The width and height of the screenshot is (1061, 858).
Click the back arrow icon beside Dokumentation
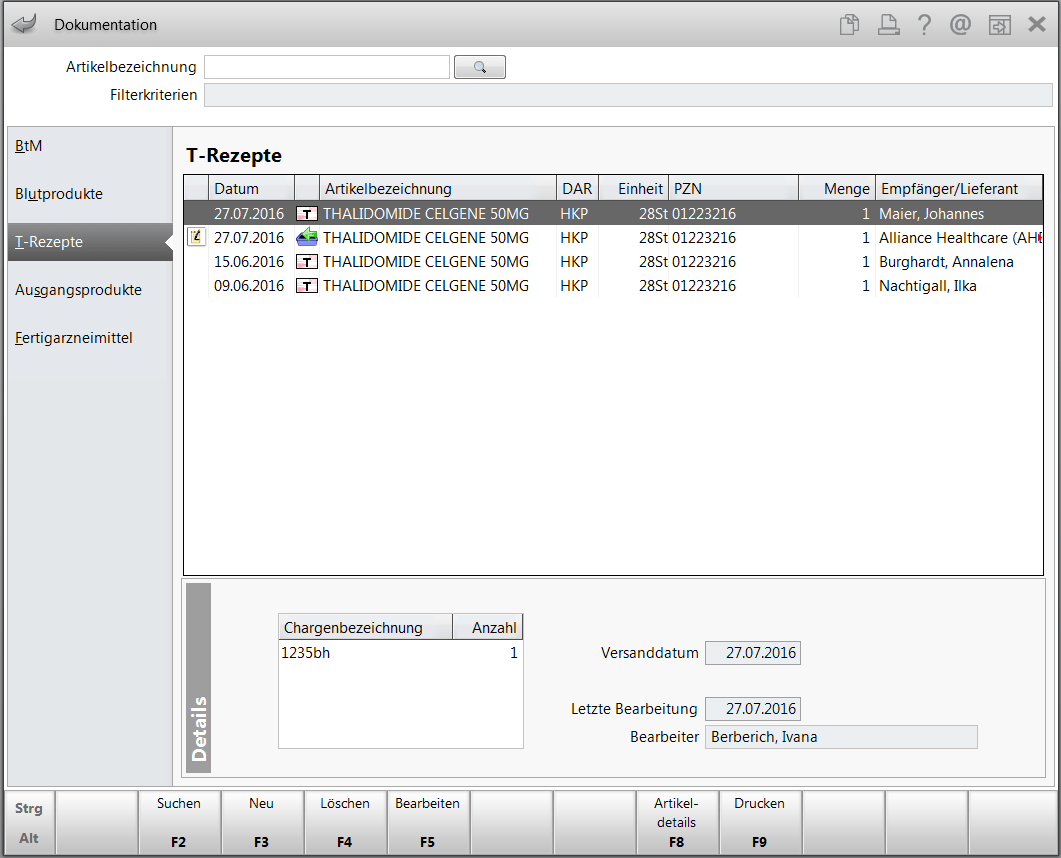[x=24, y=24]
